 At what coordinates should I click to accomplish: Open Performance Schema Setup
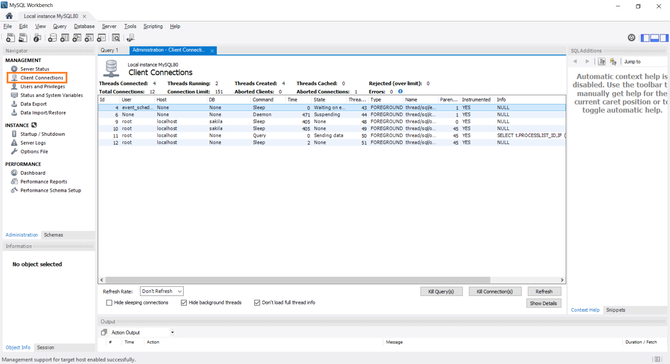50,191
